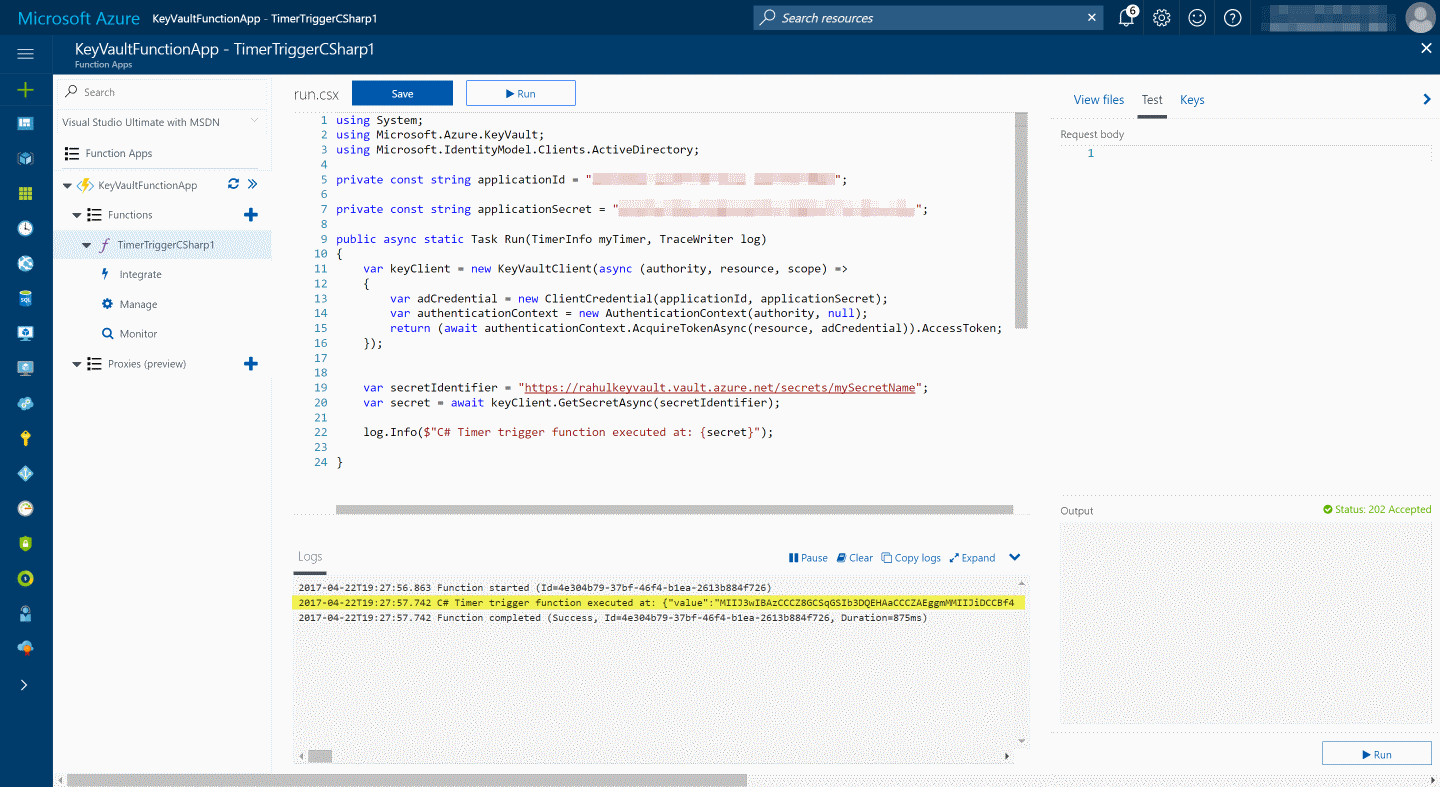Viewport: 1440px width, 787px height.
Task: Open the Resource groups cube icon
Action: pyautogui.click(x=26, y=158)
